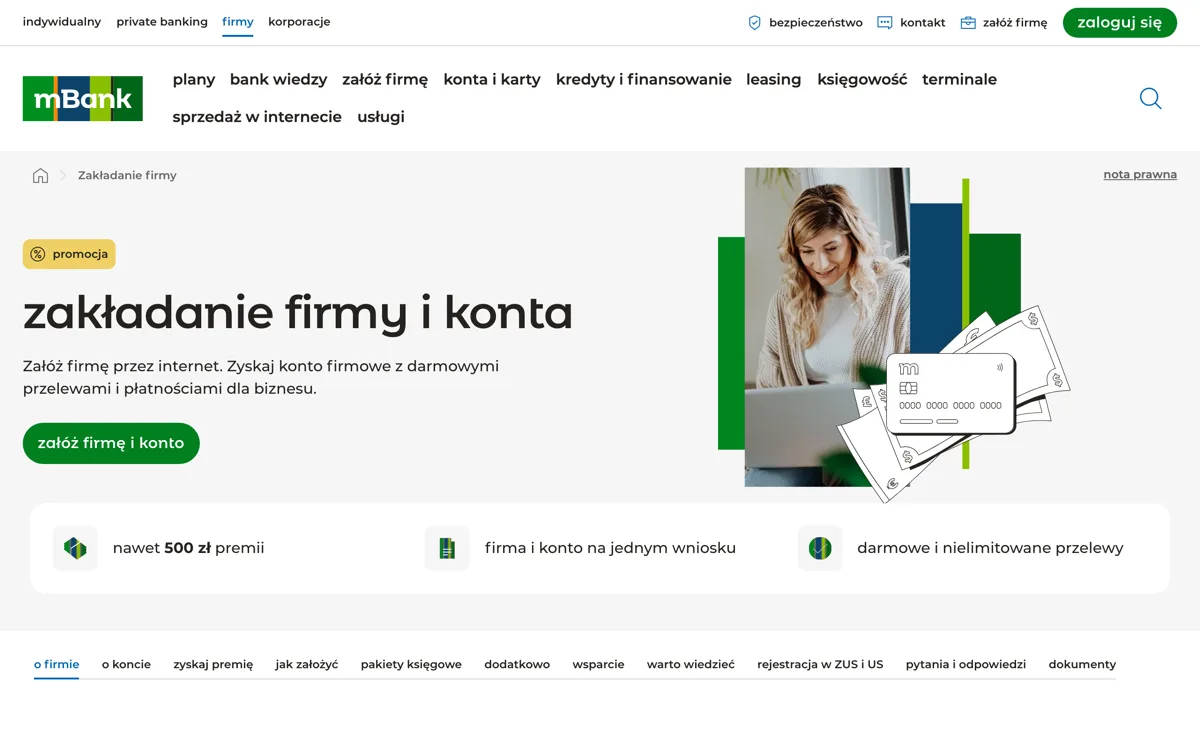The width and height of the screenshot is (1200, 750).
Task: Click nawet 500 zł premii text
Action: pos(189,548)
